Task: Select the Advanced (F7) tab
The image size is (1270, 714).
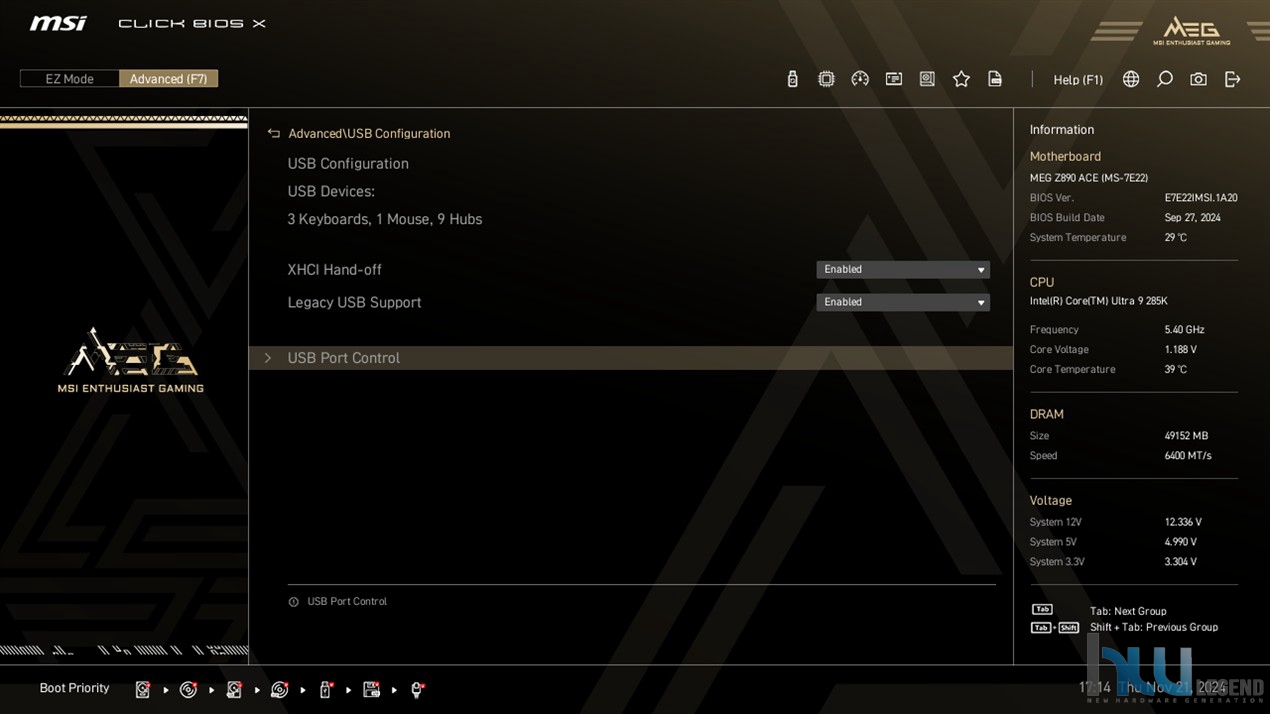Action: click(x=168, y=79)
